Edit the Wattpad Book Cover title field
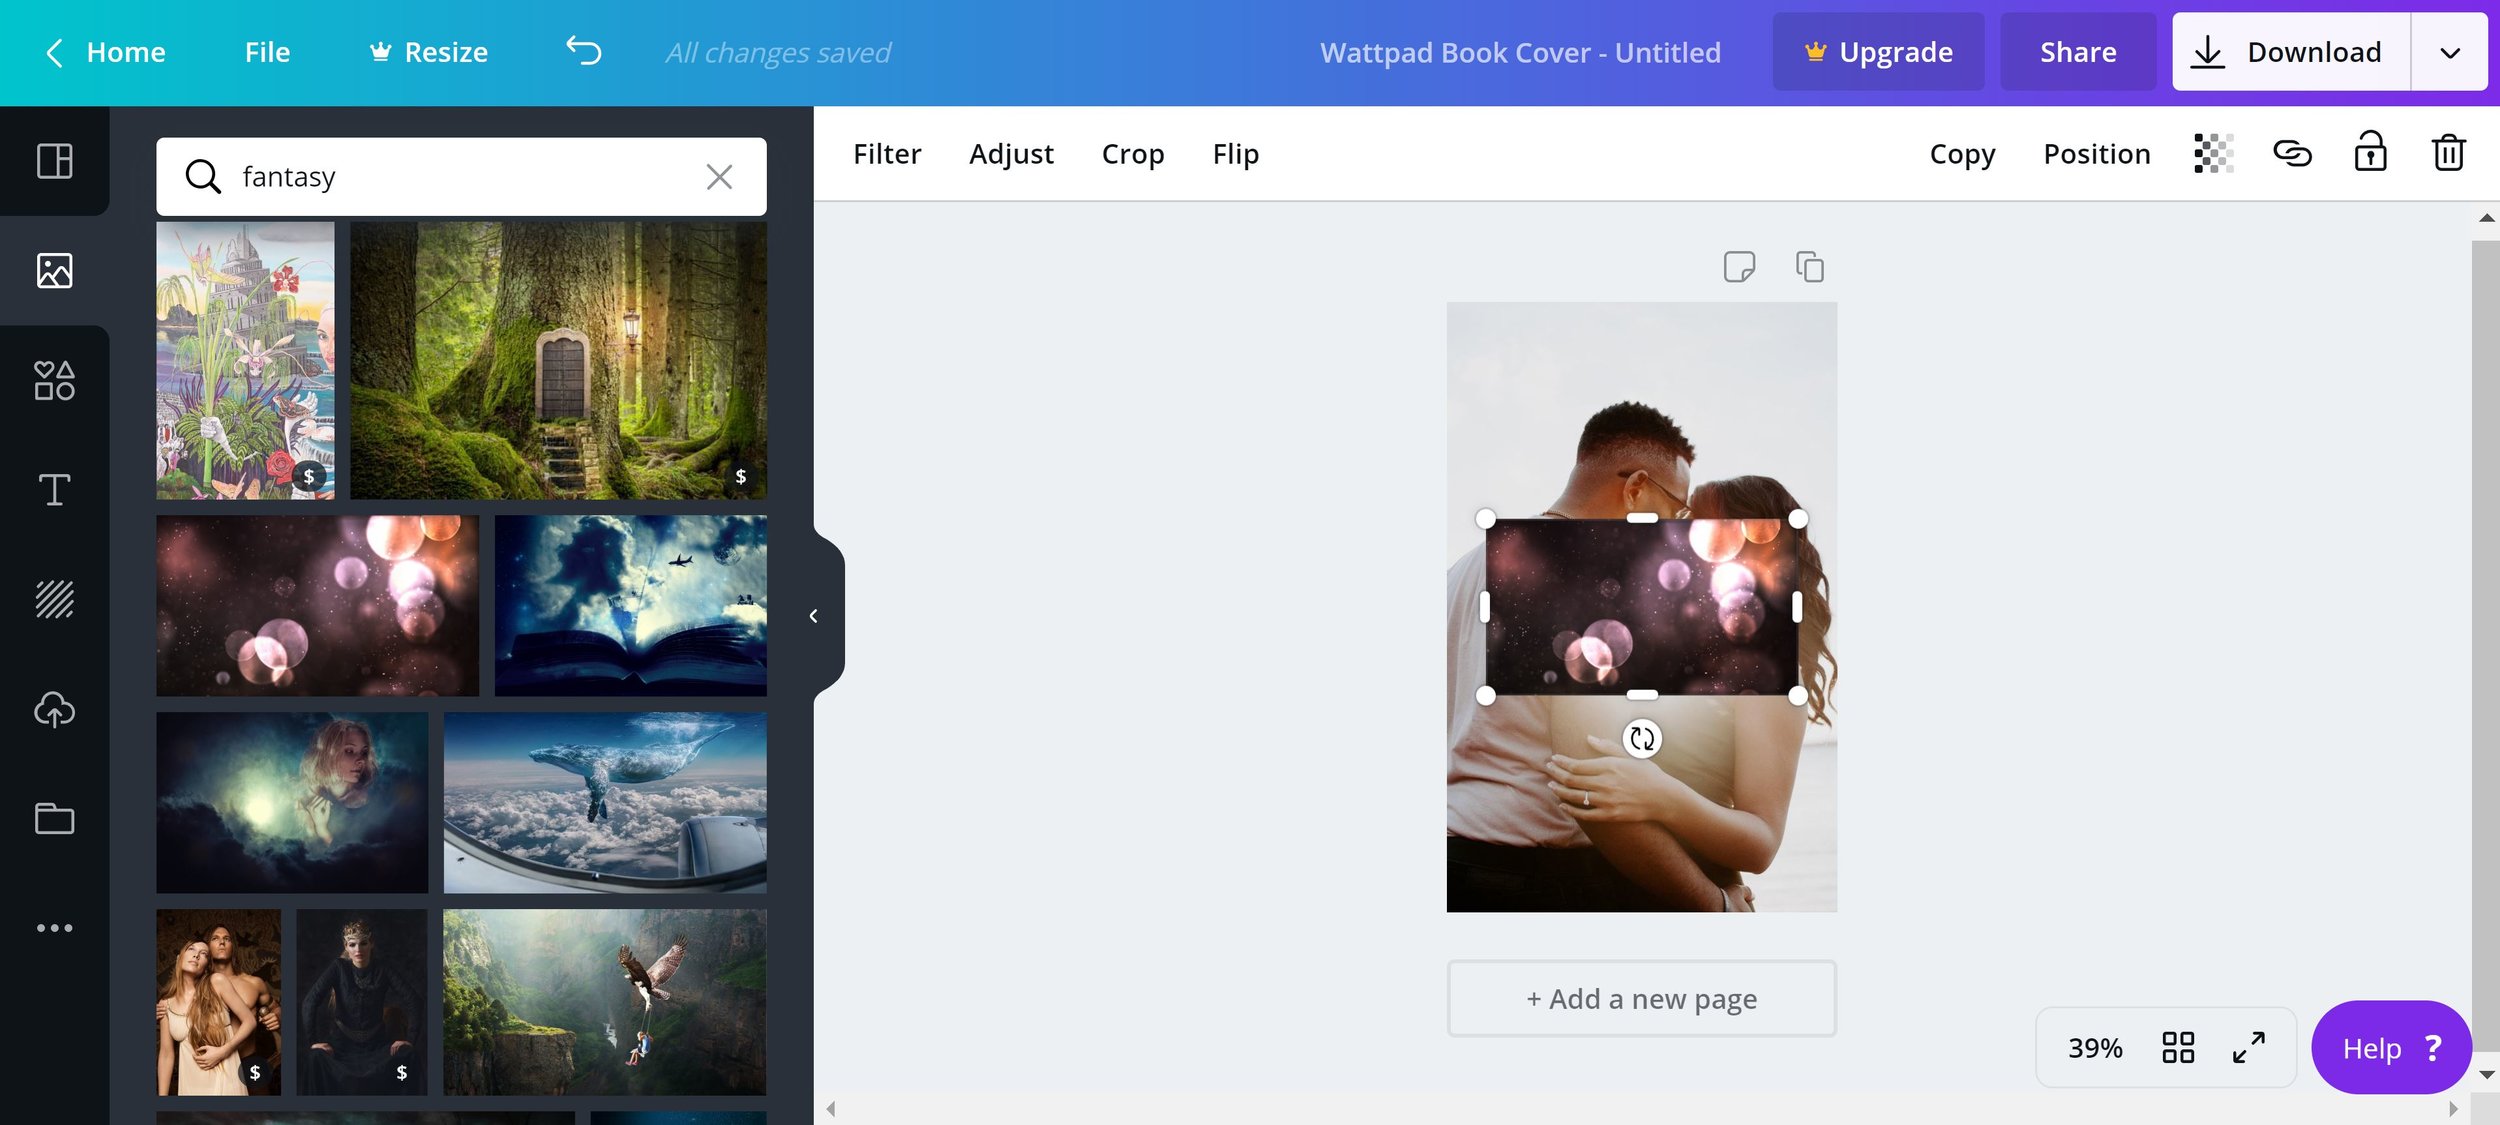This screenshot has height=1125, width=2500. click(x=1520, y=52)
